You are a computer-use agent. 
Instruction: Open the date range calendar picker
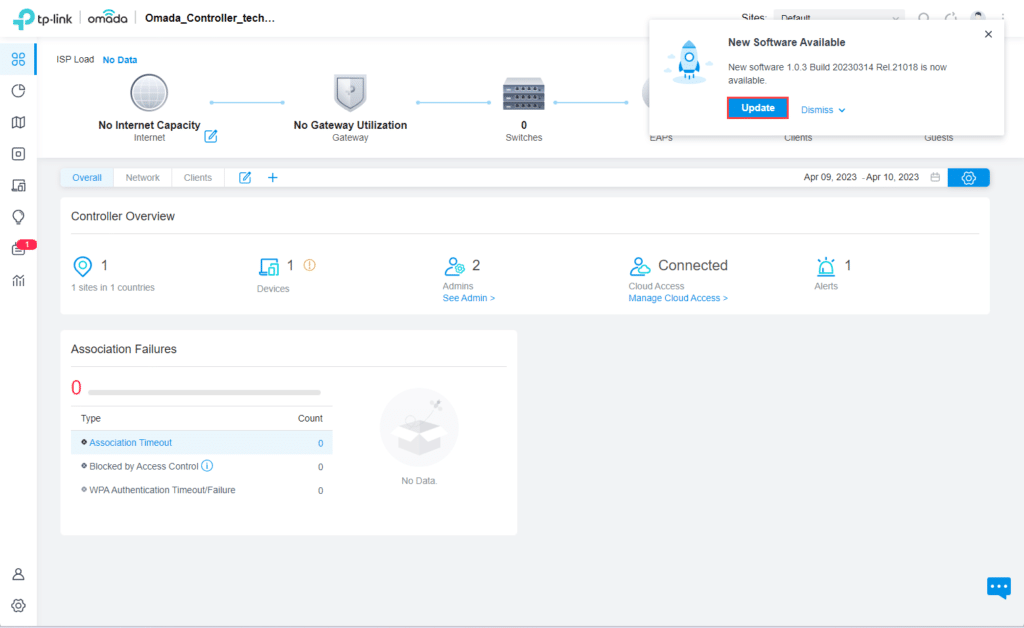click(935, 178)
